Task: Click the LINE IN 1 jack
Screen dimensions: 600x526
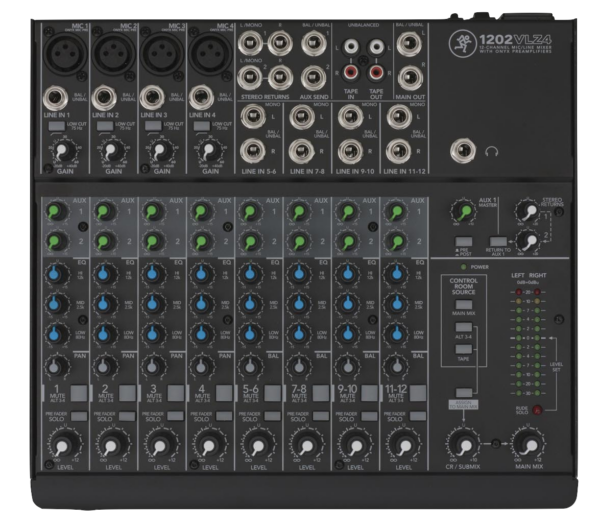Action: pyautogui.click(x=56, y=98)
